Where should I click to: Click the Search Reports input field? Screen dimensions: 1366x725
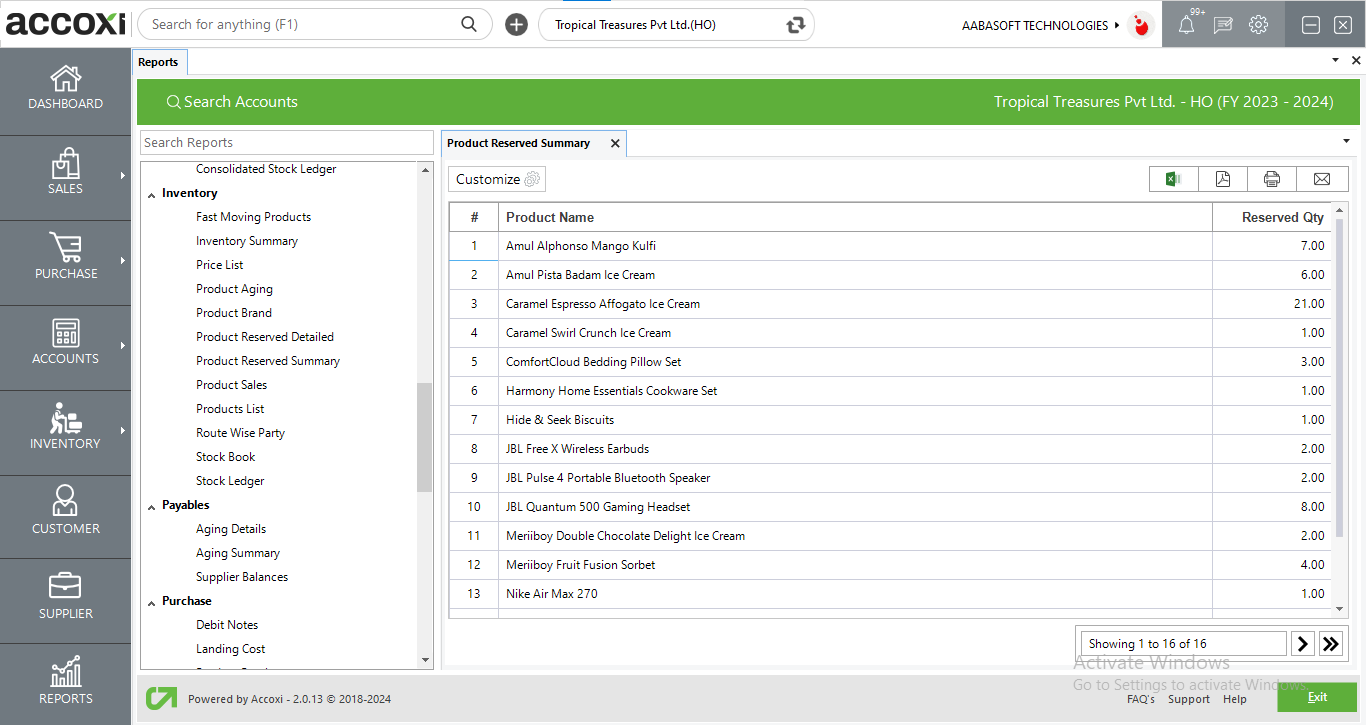pyautogui.click(x=286, y=143)
